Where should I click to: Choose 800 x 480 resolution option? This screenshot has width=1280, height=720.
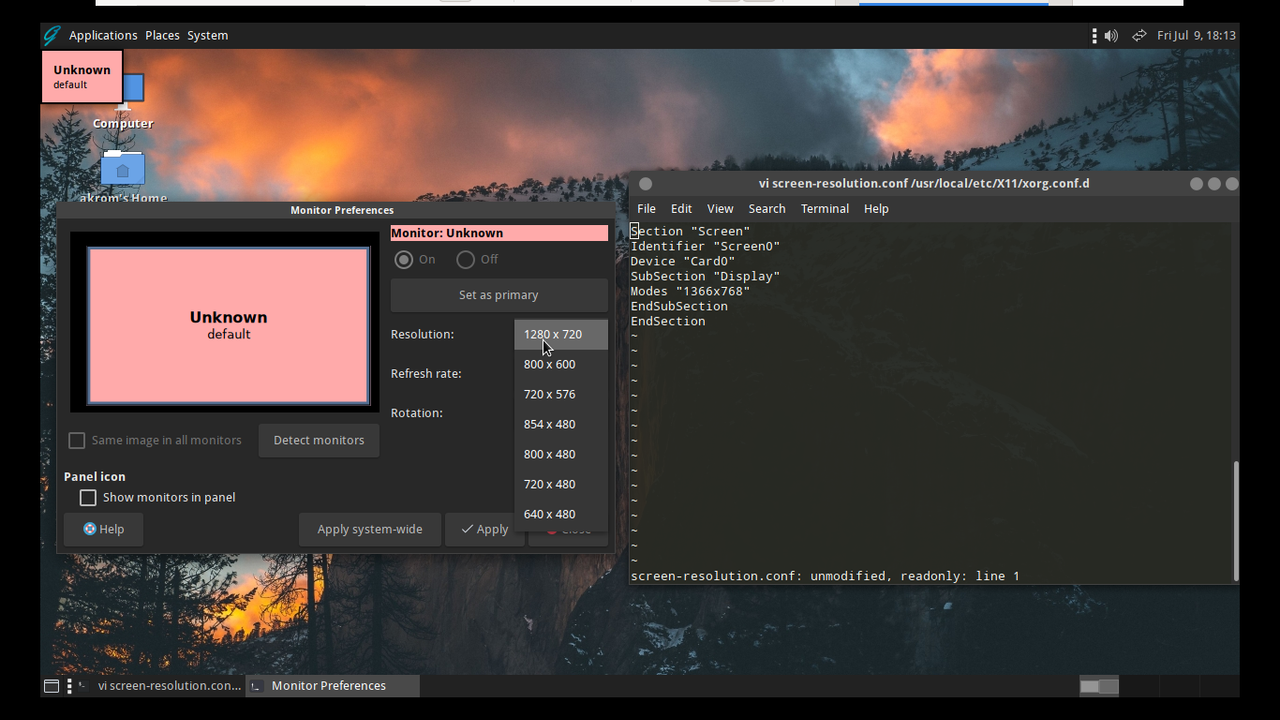(561, 454)
